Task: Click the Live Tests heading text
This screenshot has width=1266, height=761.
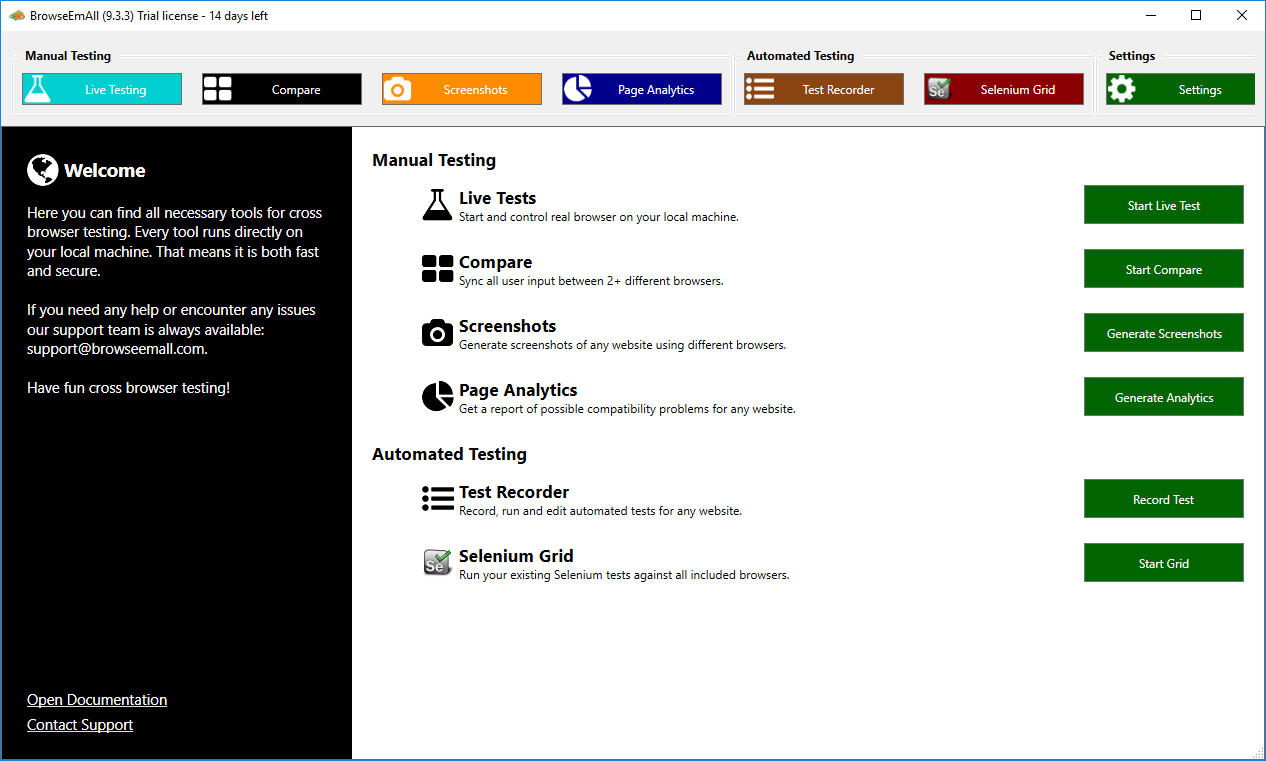Action: pos(497,198)
